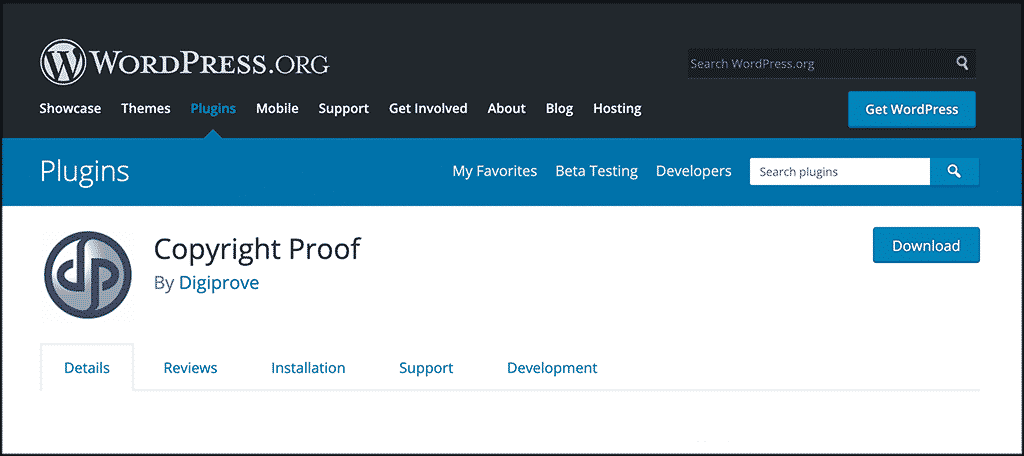This screenshot has width=1024, height=456.
Task: Switch to the Installation tab
Action: pyautogui.click(x=308, y=368)
